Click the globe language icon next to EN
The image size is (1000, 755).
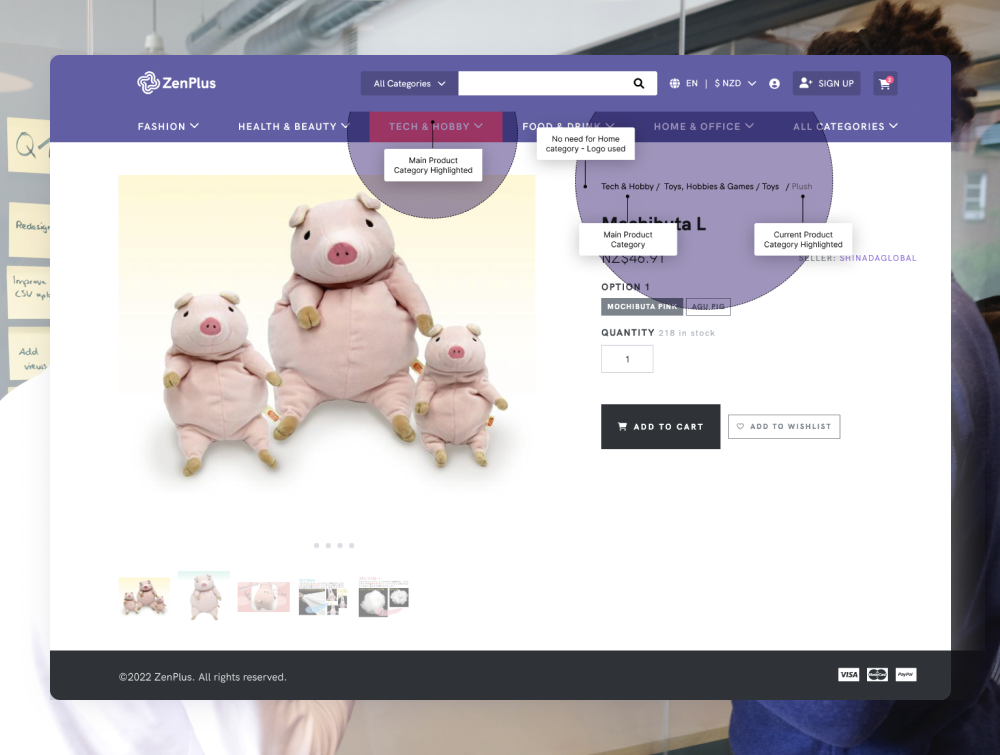675,84
